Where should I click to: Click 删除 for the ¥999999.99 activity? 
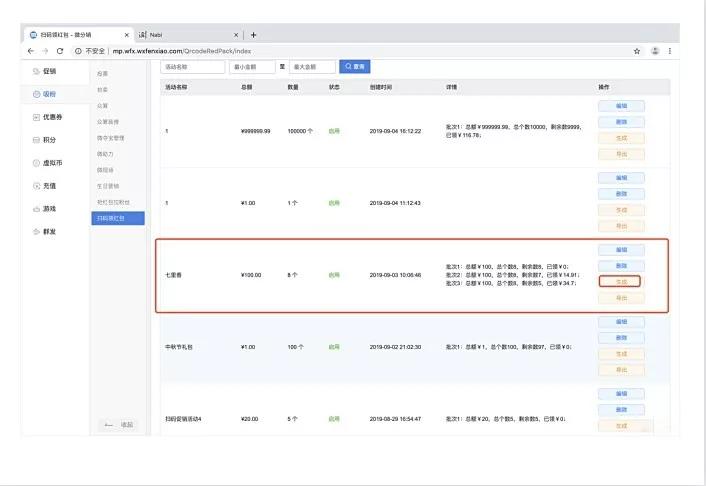point(621,122)
